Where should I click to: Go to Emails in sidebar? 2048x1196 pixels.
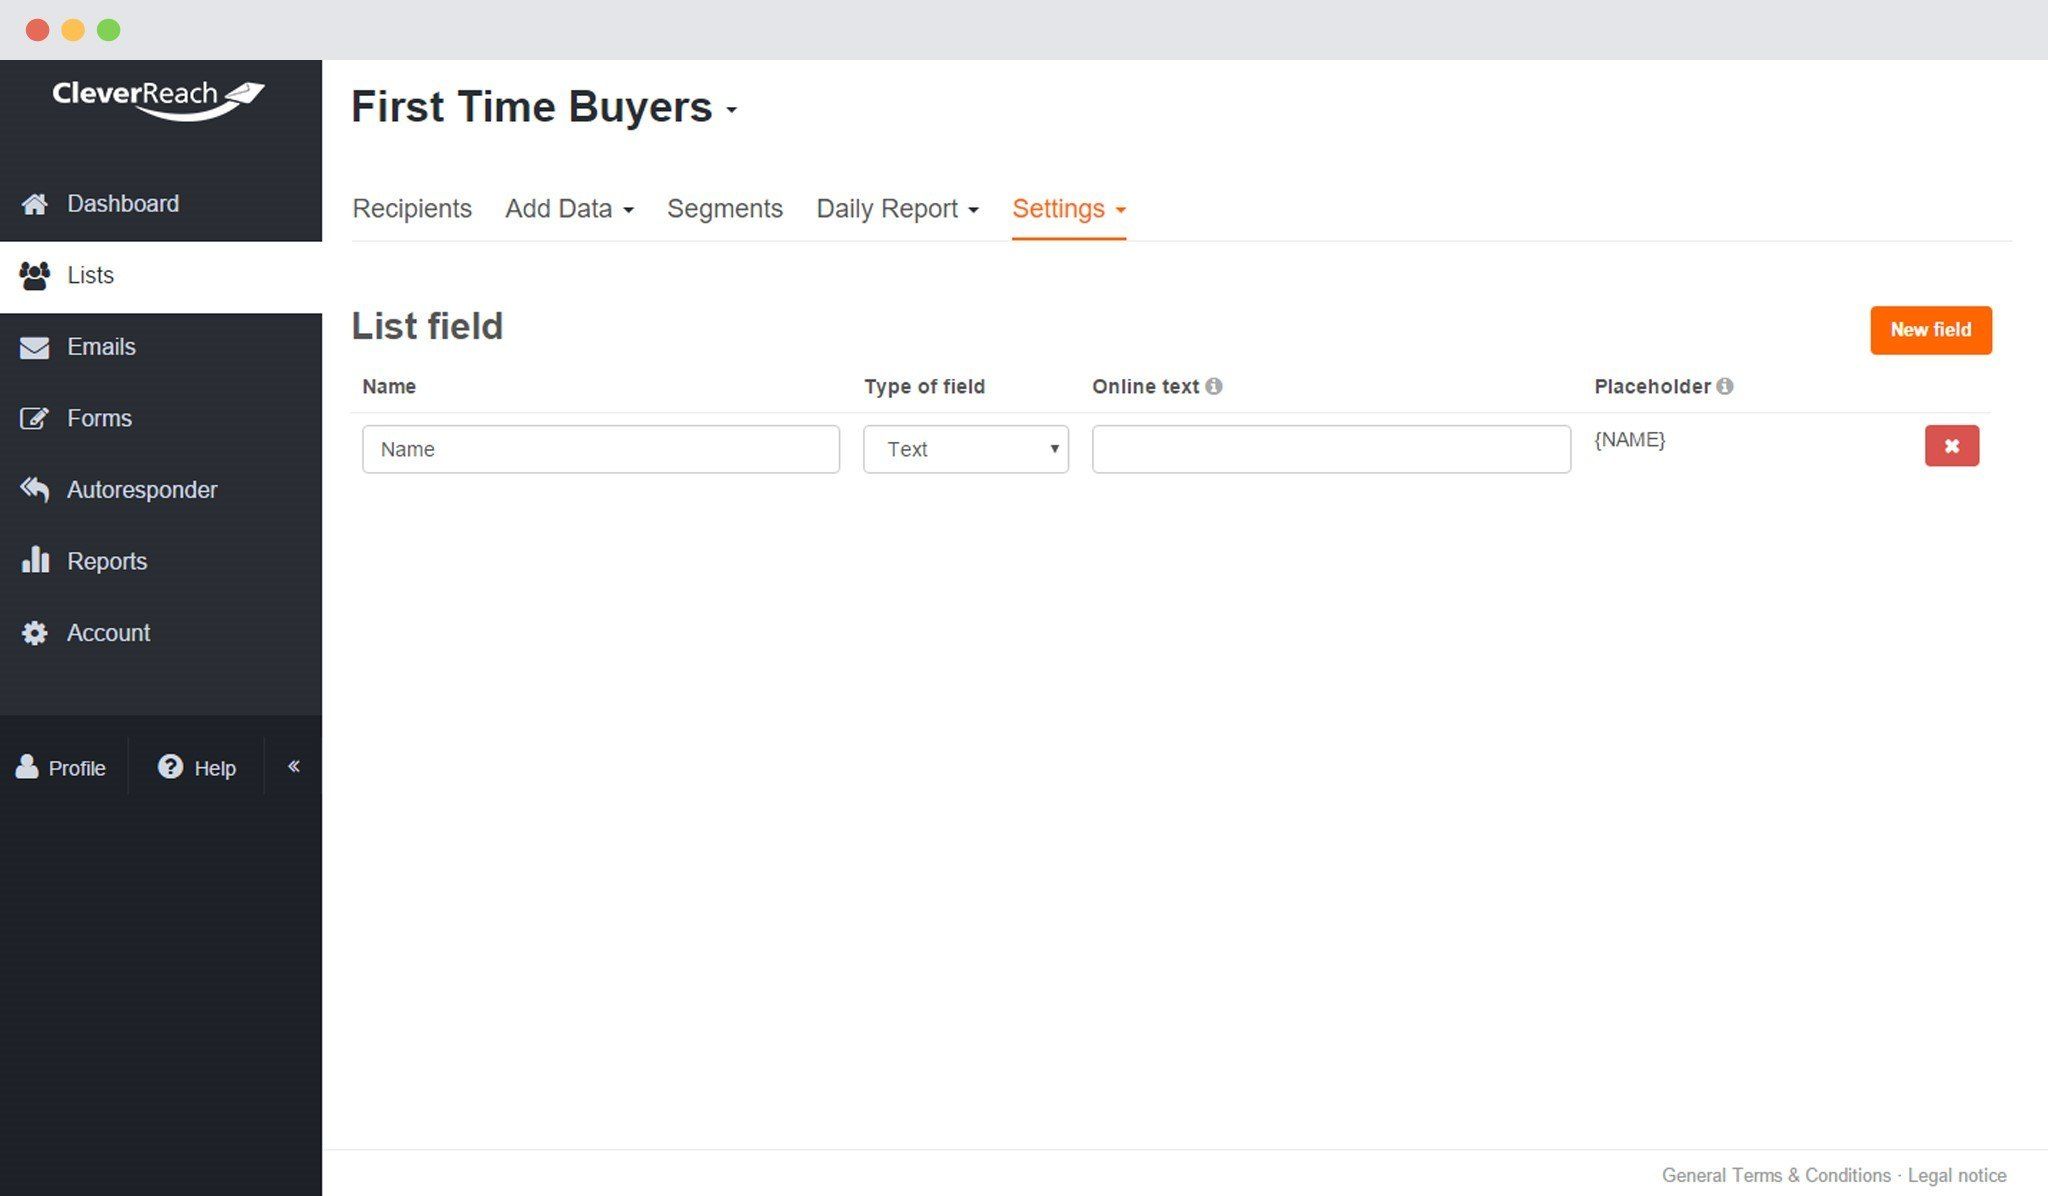click(161, 347)
